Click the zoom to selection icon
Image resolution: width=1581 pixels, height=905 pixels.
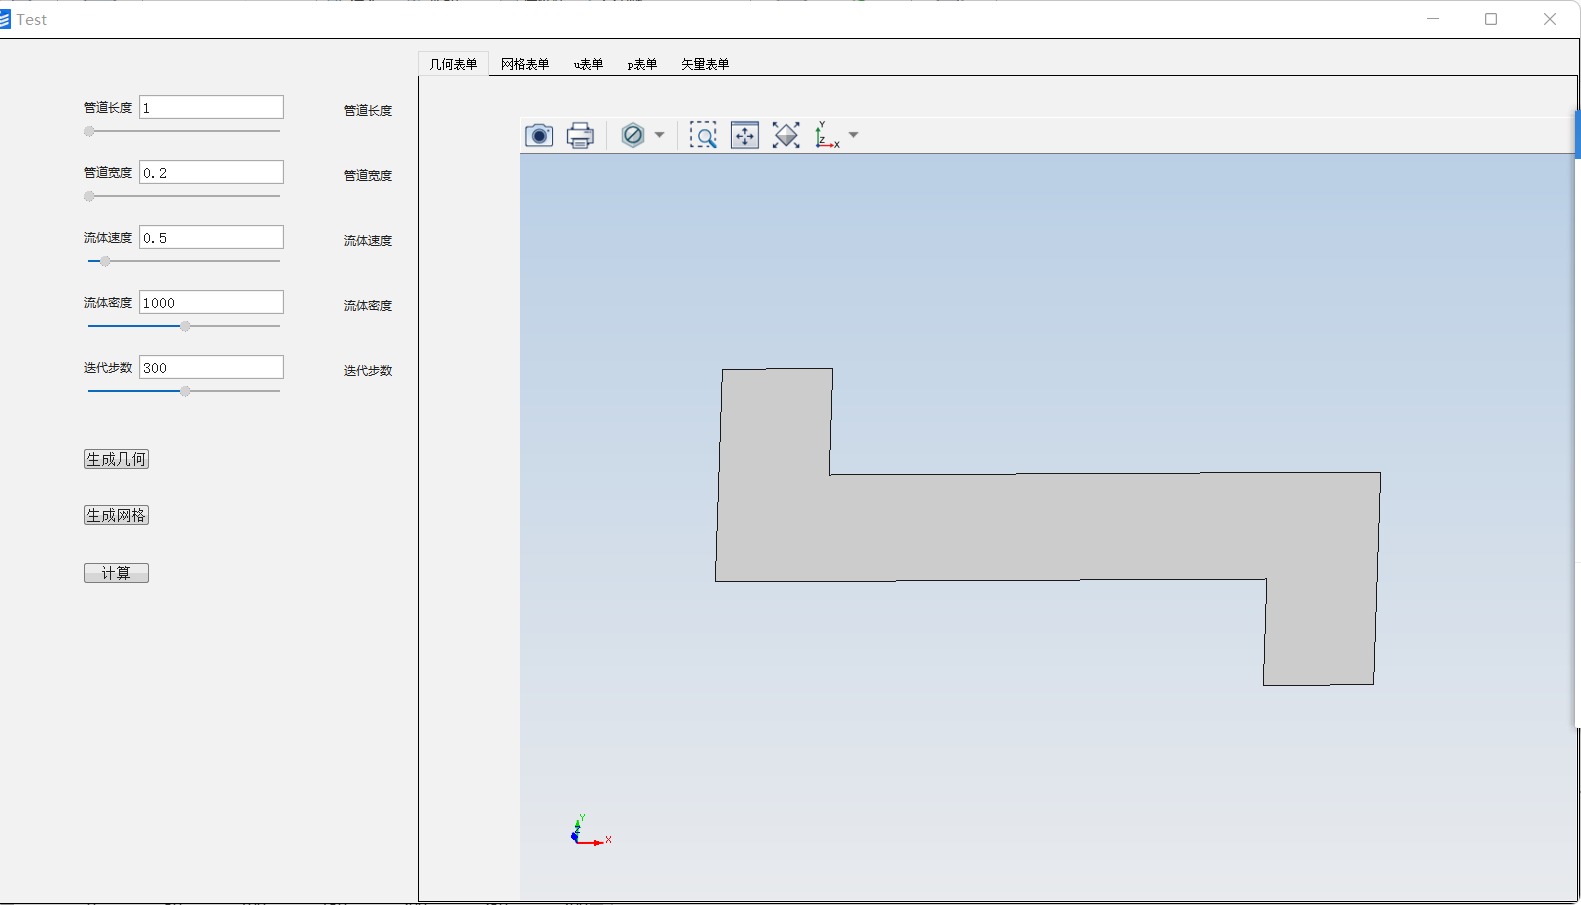[745, 135]
